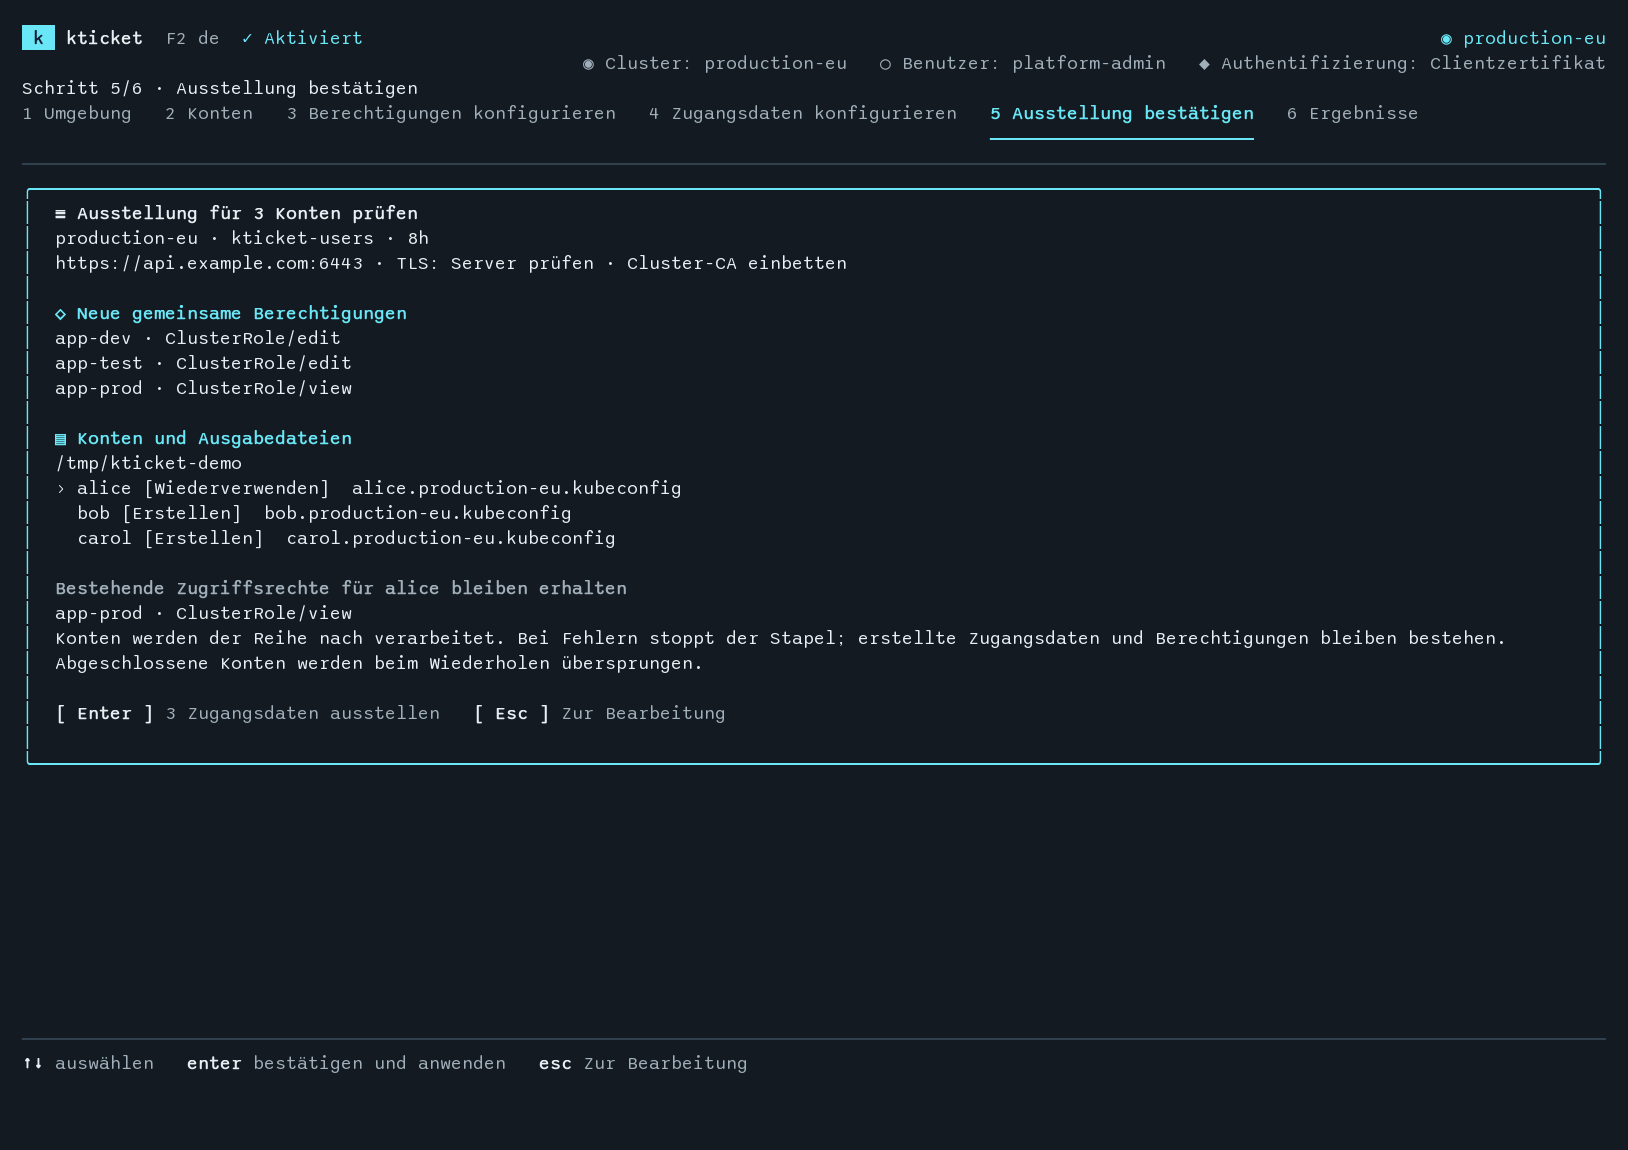Viewport: 1628px width, 1150px height.
Task: Open the 6 Ergebnisse tab
Action: 1352,113
